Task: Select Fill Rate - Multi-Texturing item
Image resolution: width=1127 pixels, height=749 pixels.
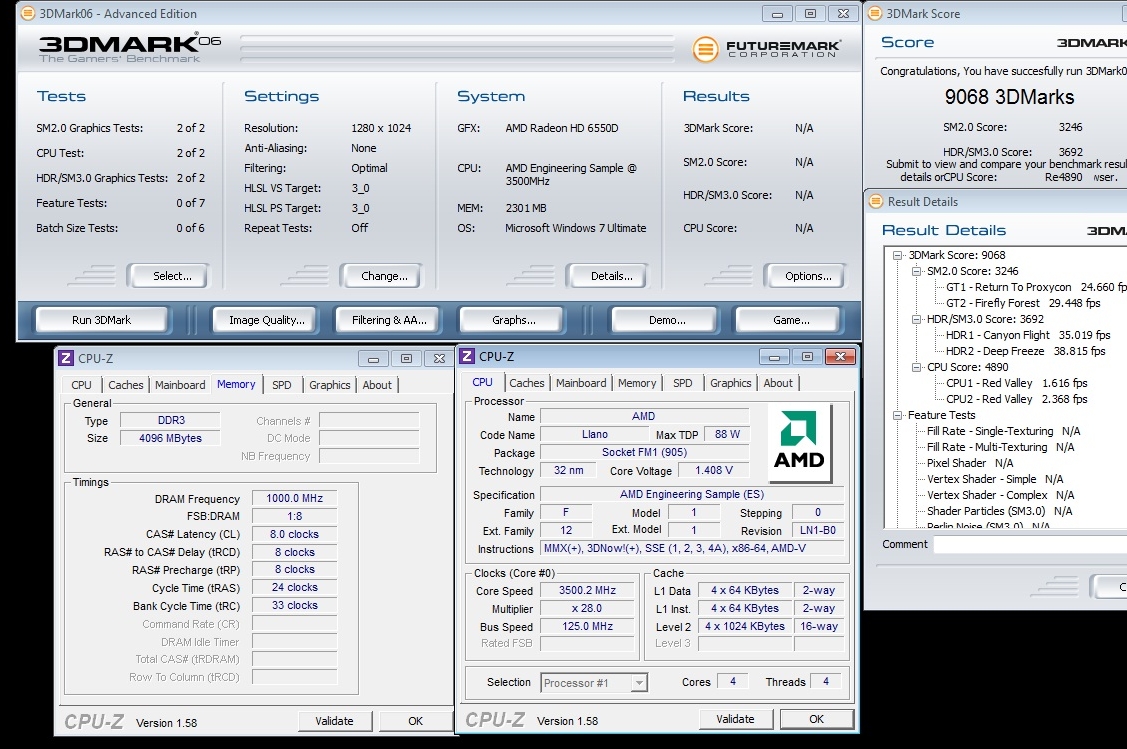Action: (x=1000, y=447)
